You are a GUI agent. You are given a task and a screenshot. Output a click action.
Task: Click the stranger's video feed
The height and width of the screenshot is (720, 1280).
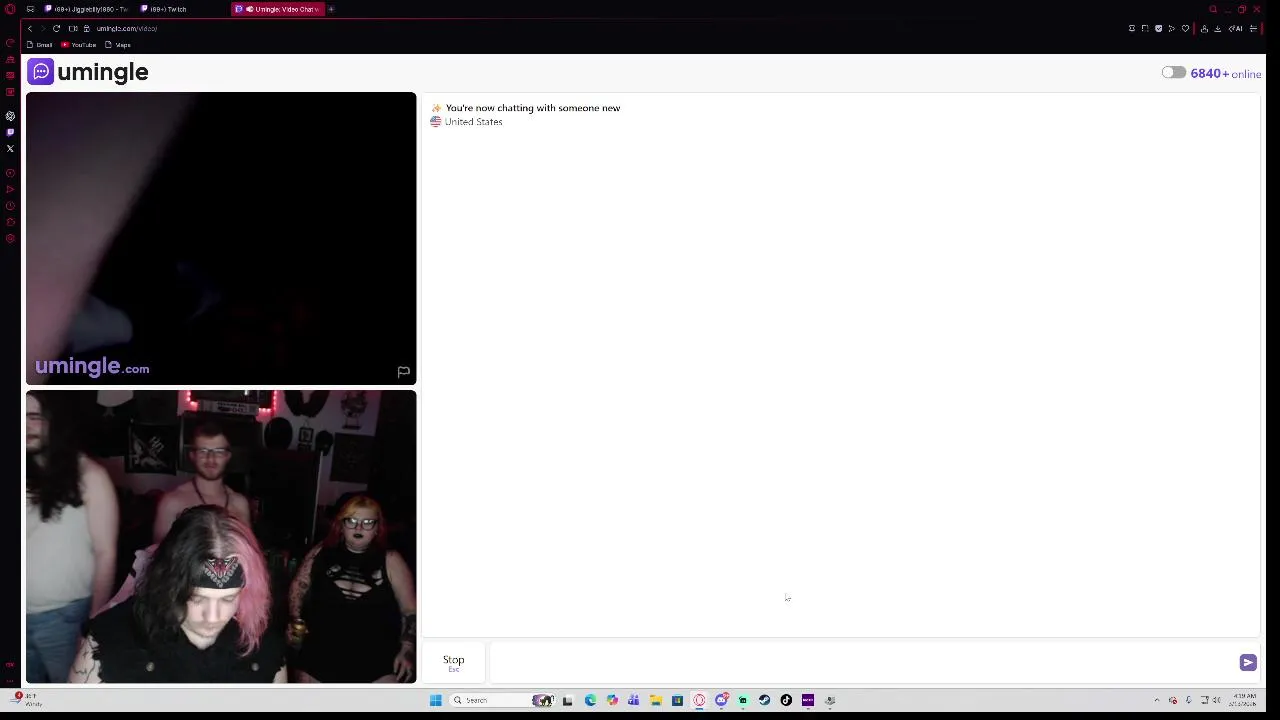[x=221, y=238]
